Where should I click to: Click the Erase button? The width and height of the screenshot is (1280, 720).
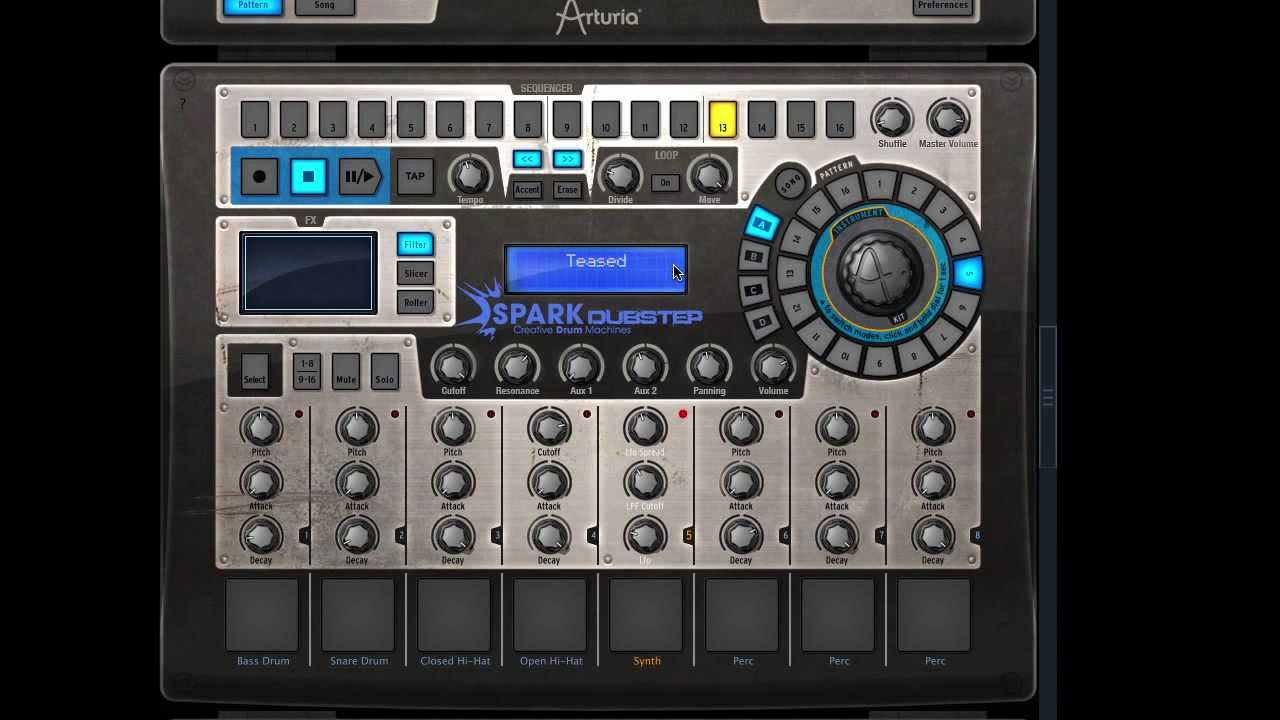[567, 189]
